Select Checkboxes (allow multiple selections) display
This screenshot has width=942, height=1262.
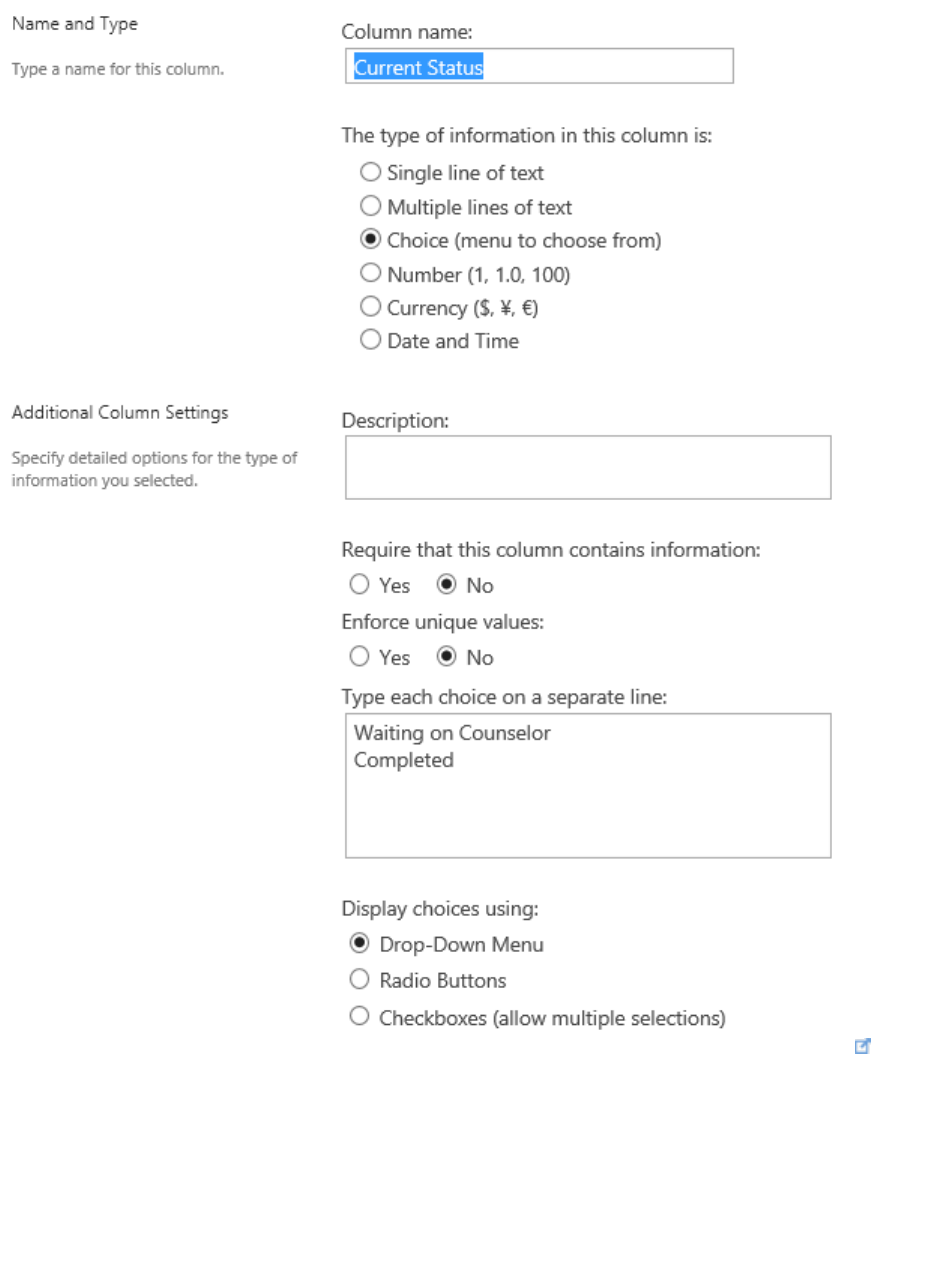[360, 1017]
